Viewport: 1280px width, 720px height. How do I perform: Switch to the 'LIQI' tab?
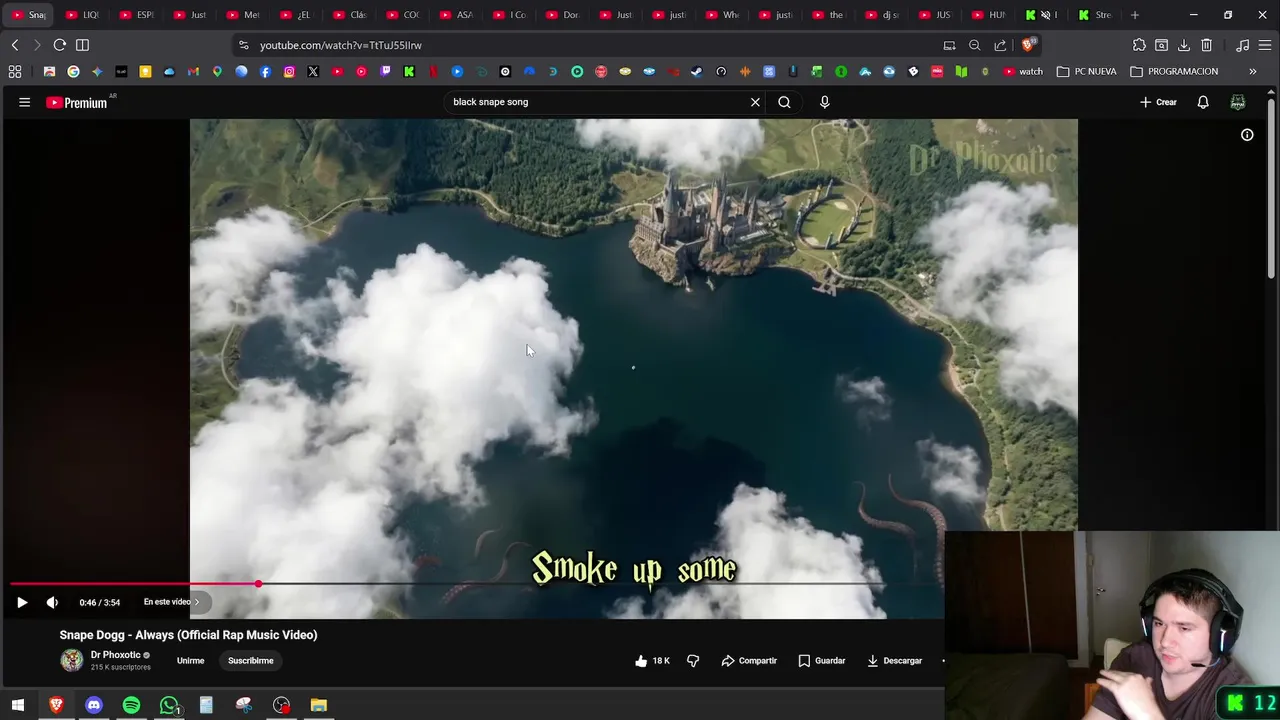pos(82,15)
